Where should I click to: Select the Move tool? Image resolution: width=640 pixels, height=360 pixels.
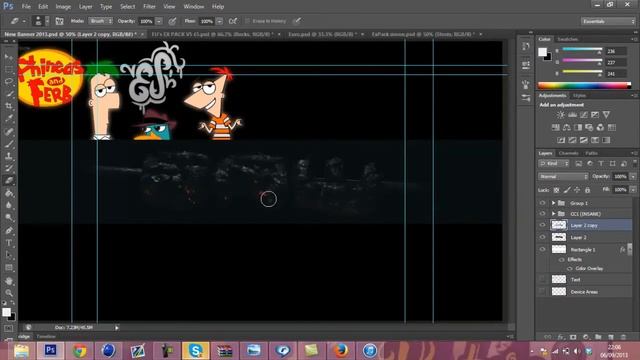(9, 57)
